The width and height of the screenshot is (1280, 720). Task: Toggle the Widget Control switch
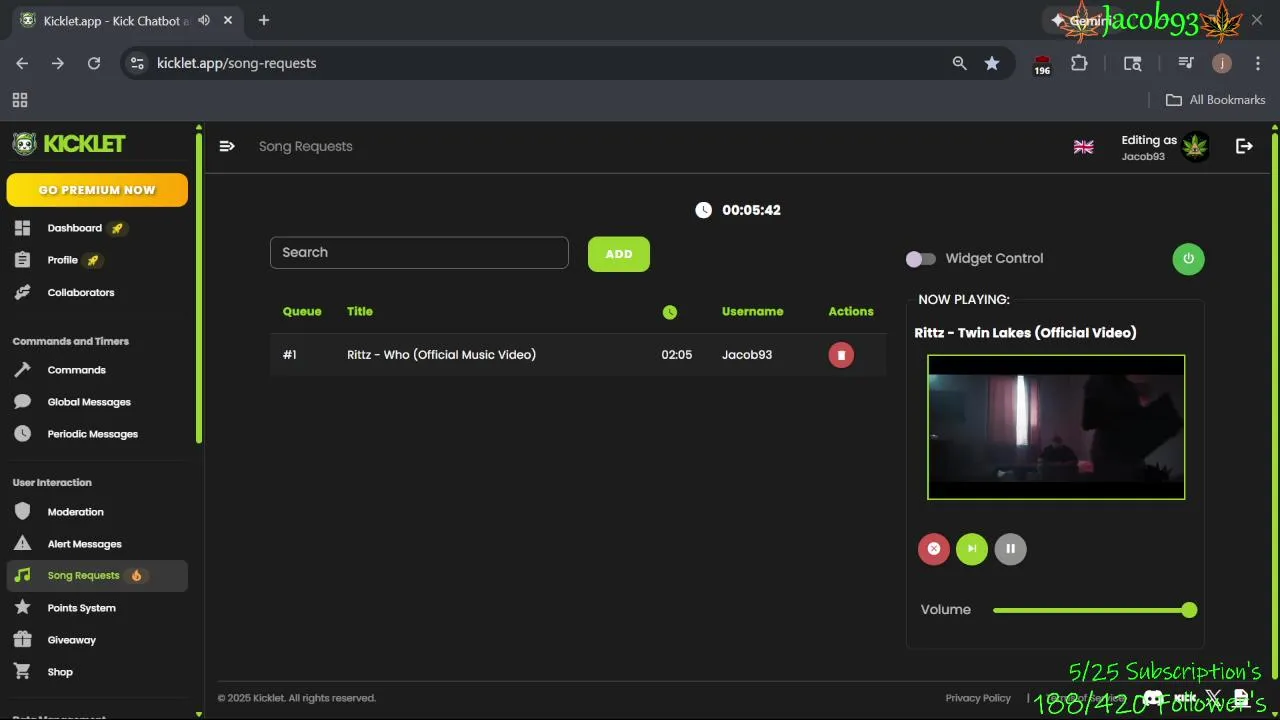coord(920,259)
